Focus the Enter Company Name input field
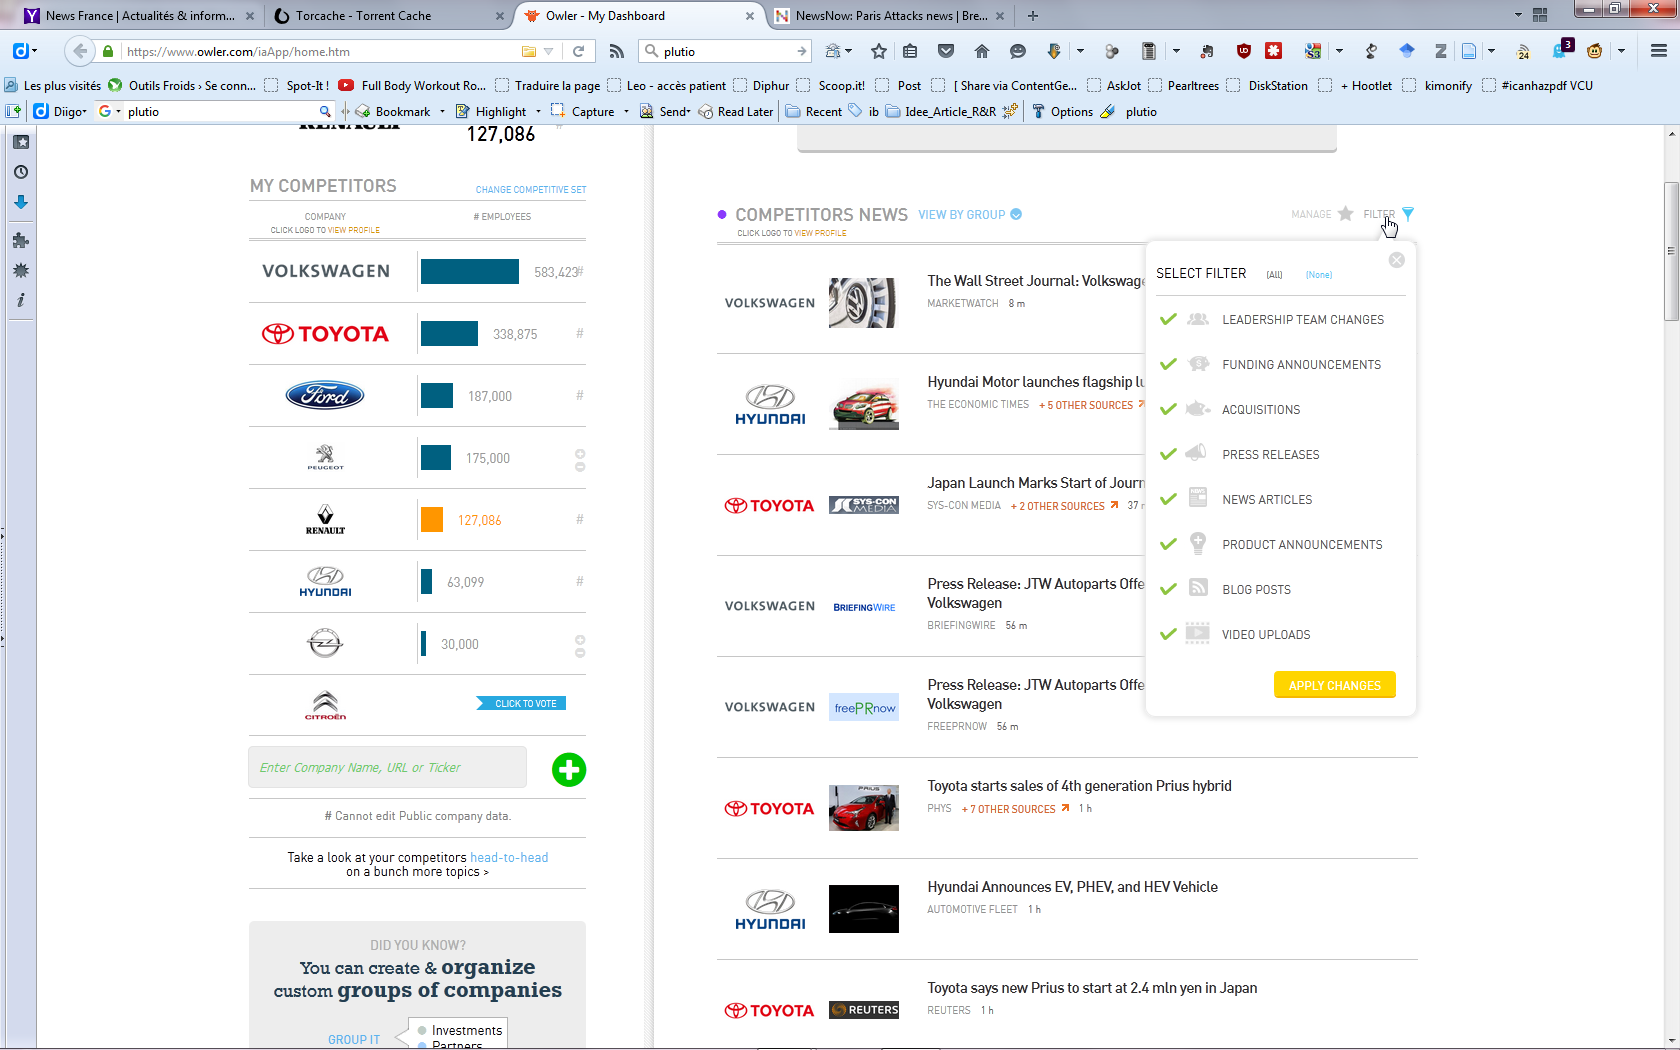The image size is (1680, 1050). pos(387,767)
